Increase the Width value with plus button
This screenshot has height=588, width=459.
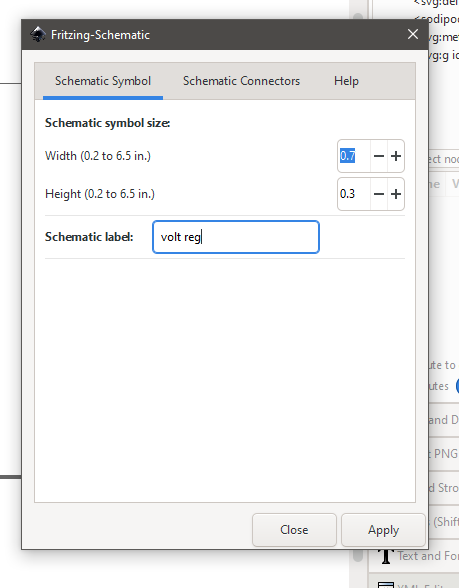pyautogui.click(x=396, y=156)
